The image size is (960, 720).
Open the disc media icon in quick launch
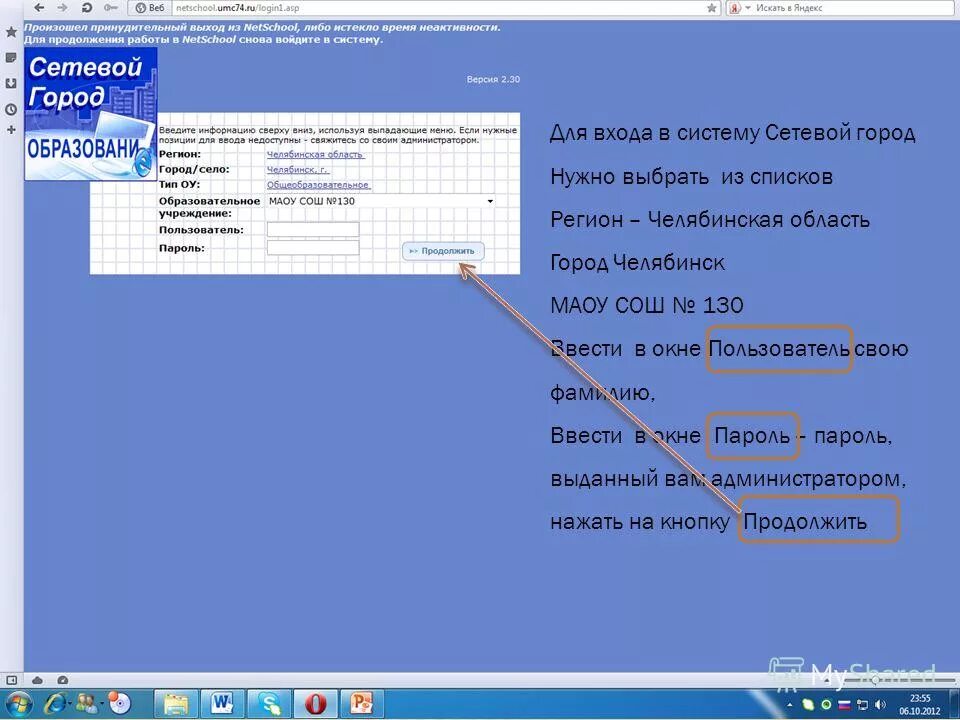point(119,703)
